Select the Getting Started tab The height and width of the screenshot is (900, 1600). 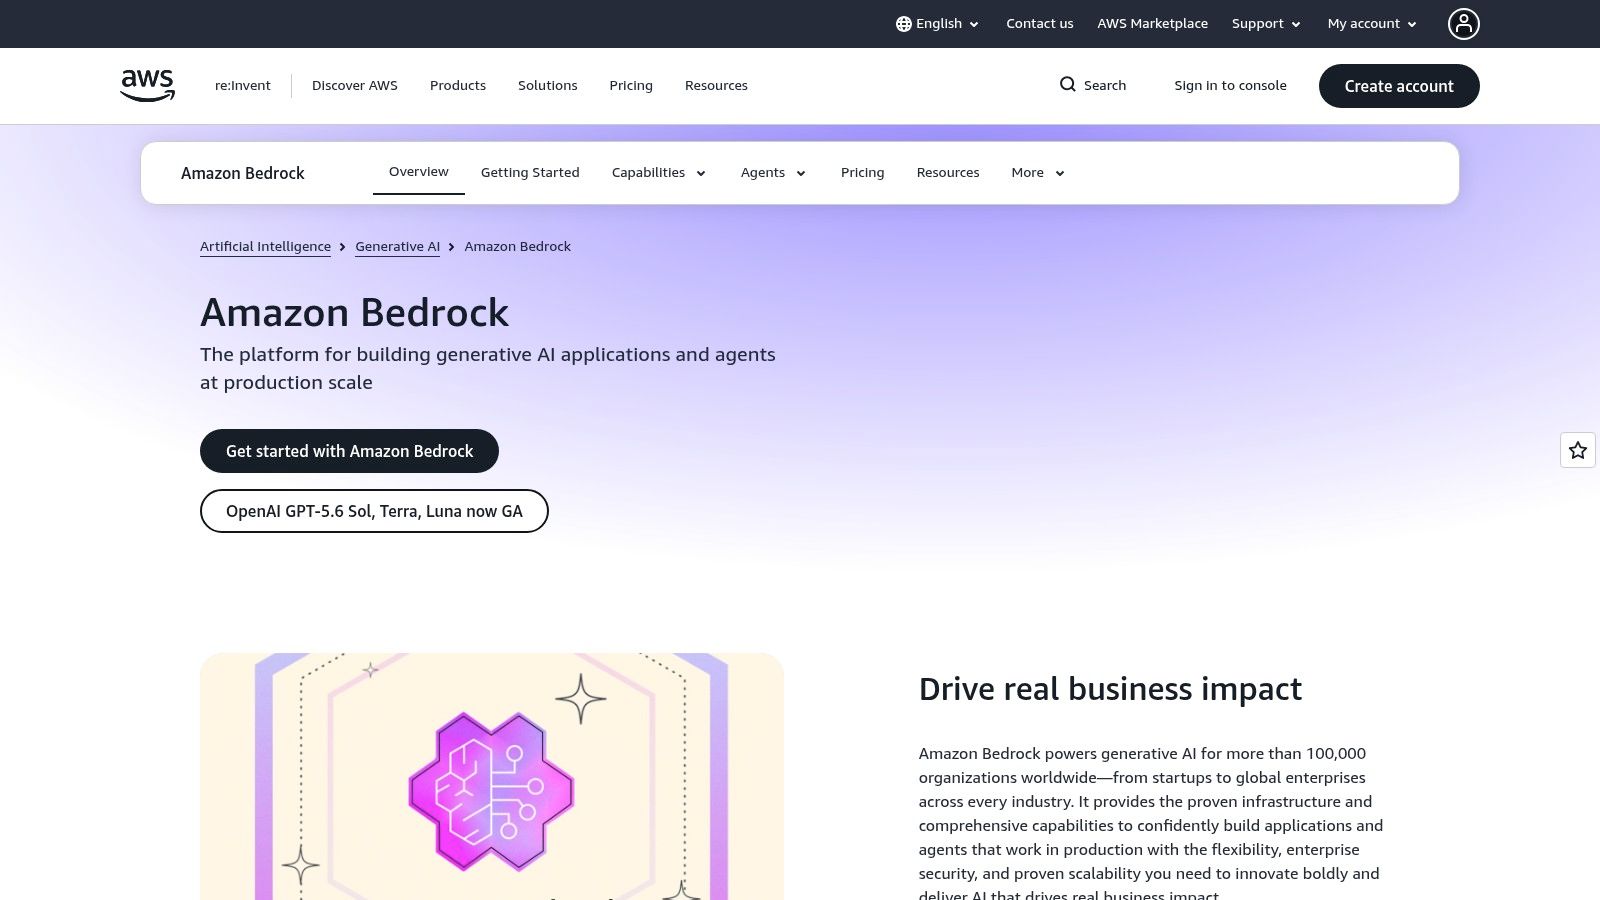coord(530,173)
